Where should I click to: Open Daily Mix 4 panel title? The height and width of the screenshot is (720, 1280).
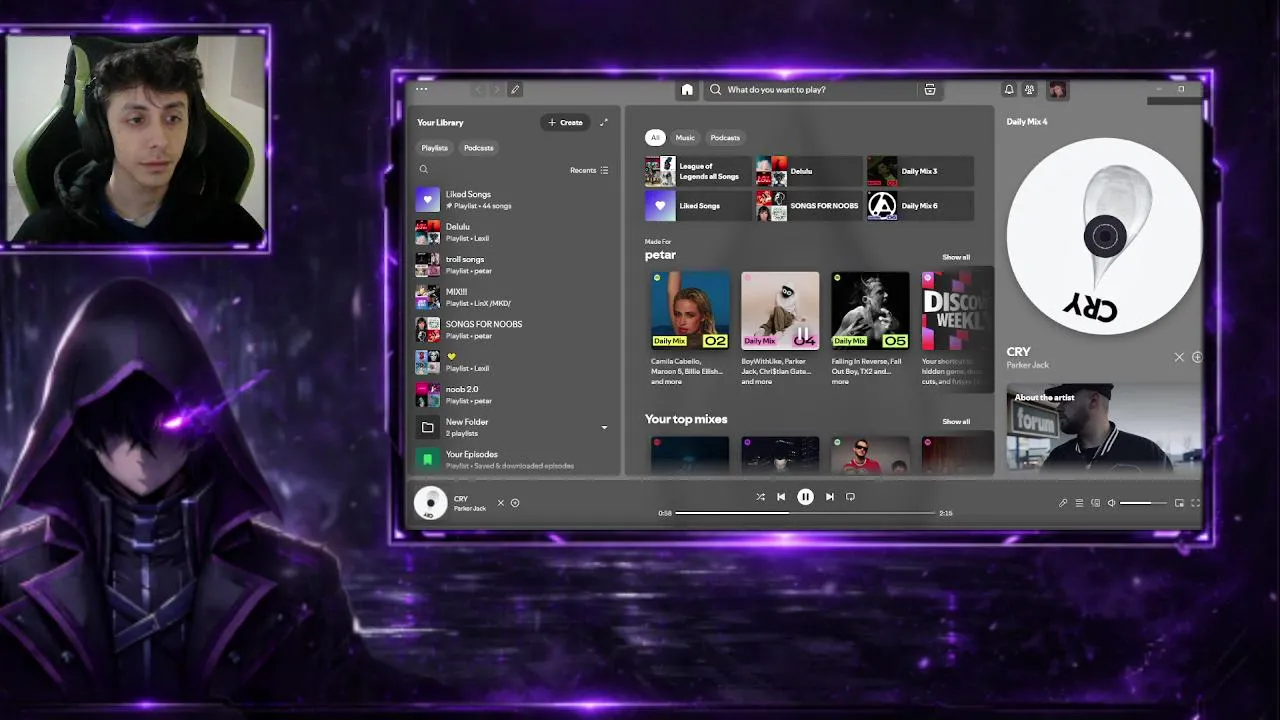(x=1027, y=122)
